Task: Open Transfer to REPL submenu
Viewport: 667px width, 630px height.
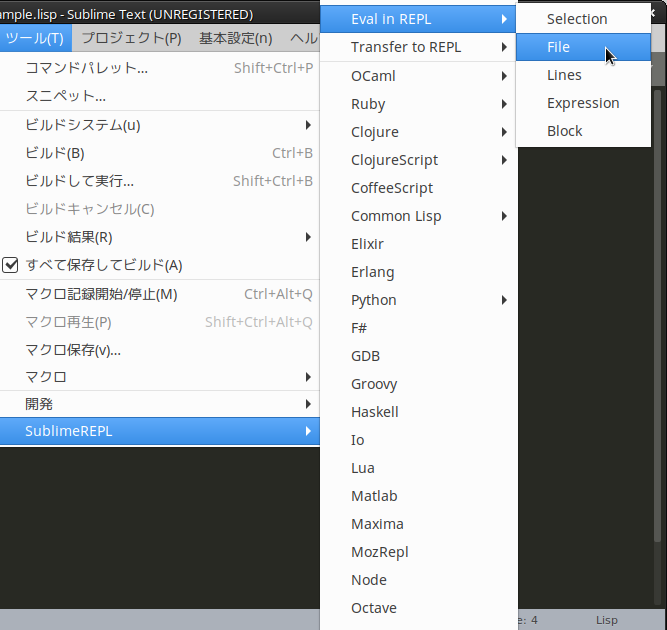Action: pyautogui.click(x=419, y=47)
